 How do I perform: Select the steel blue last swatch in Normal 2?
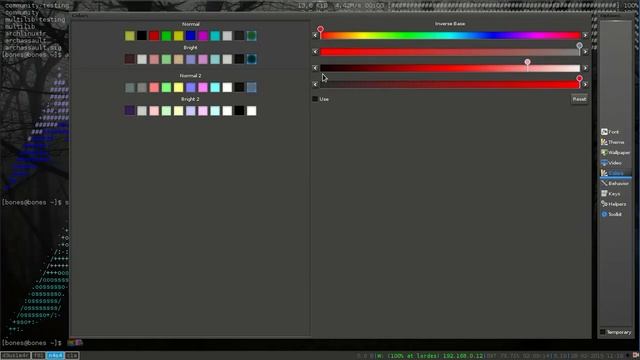[251, 87]
